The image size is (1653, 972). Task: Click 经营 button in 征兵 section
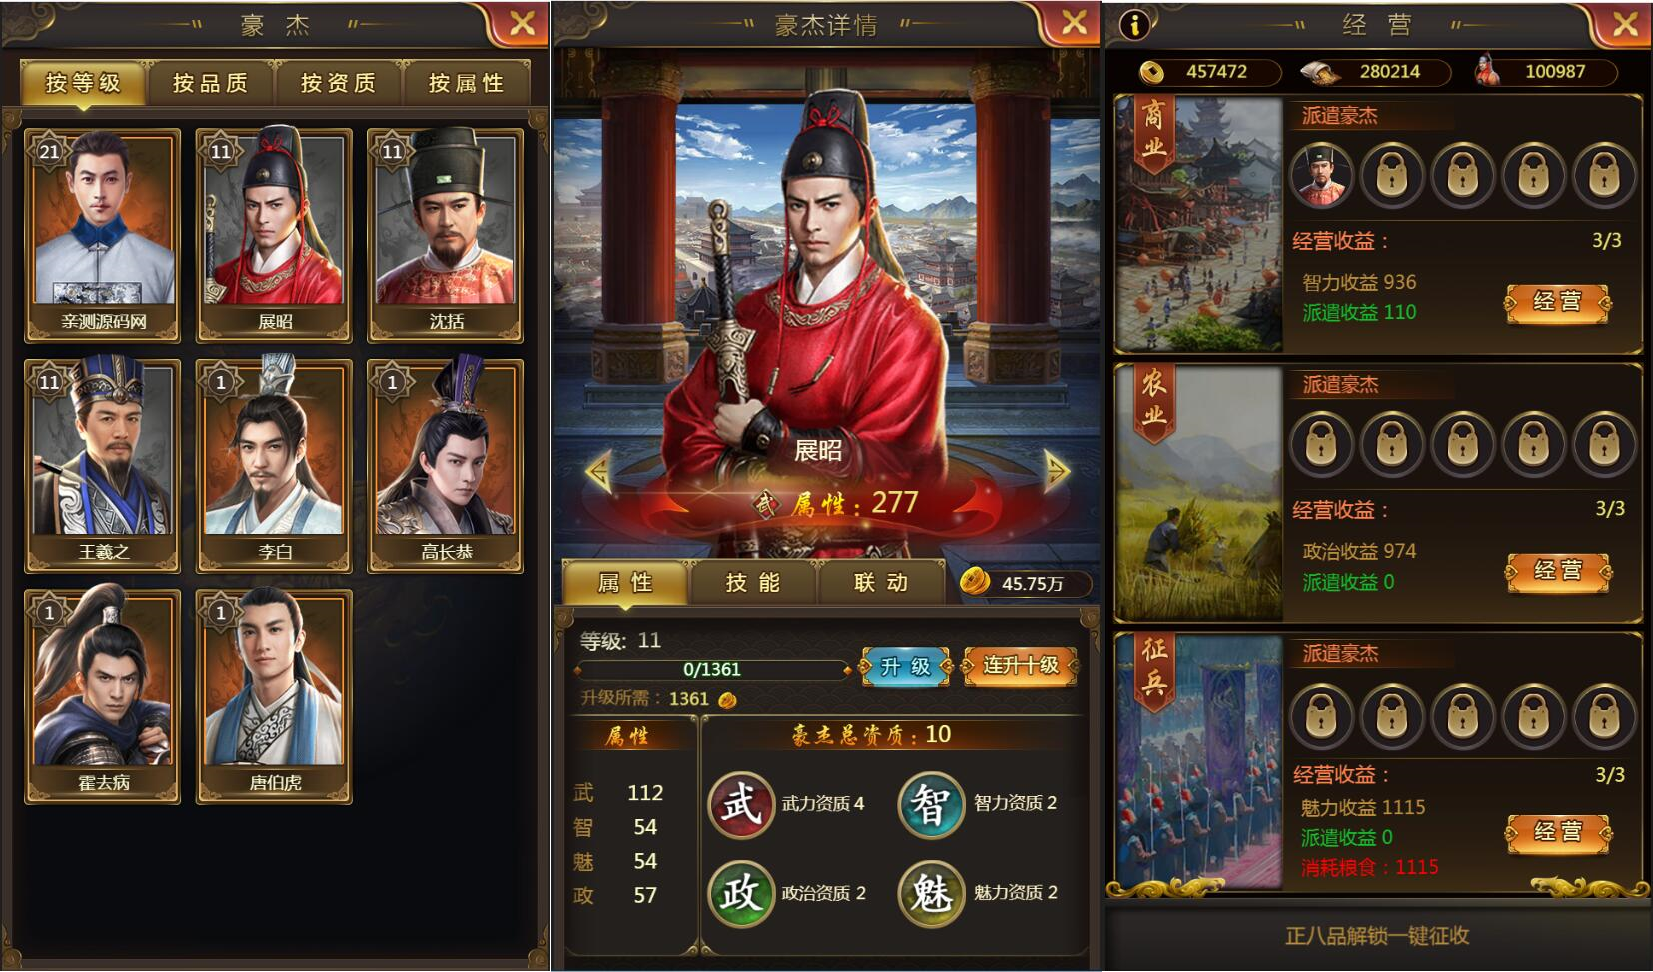pos(1558,832)
